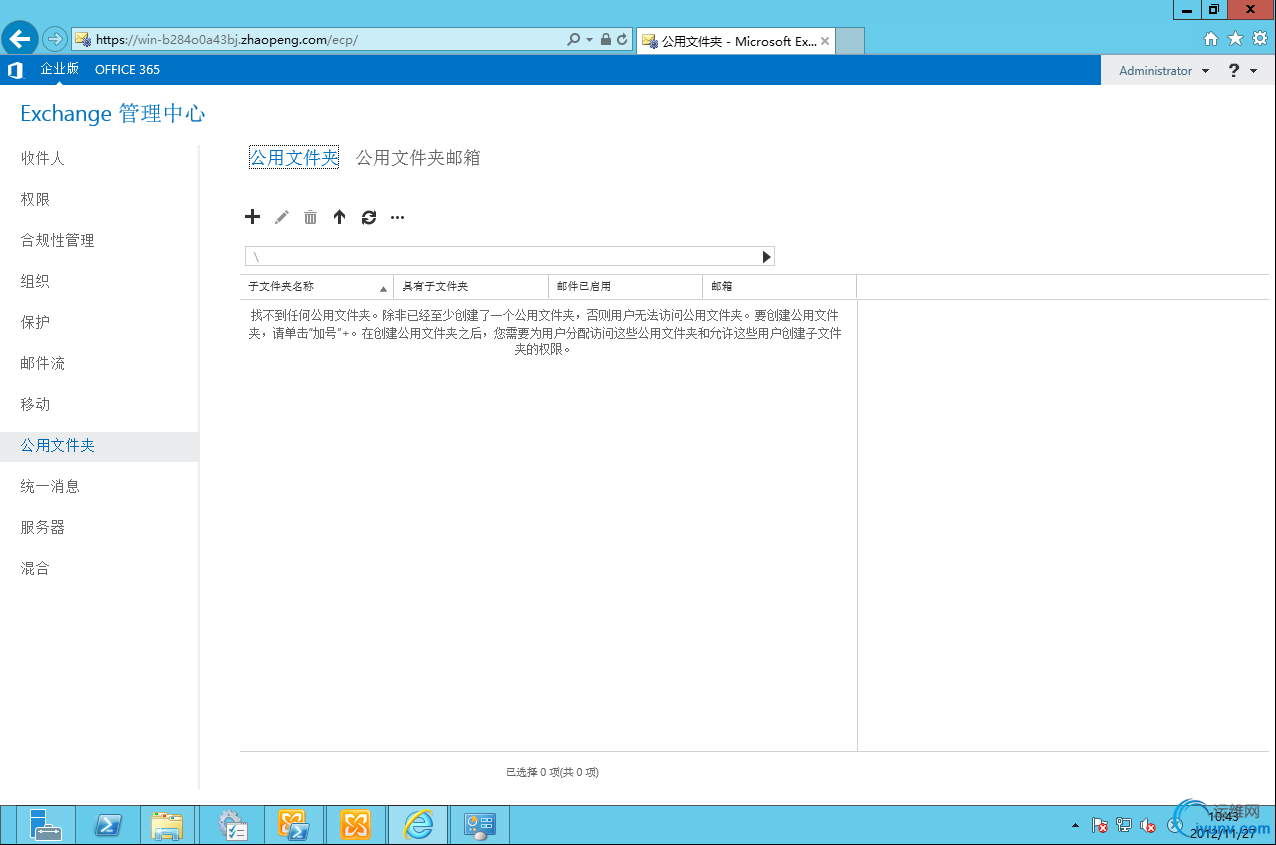Show hidden tray icons arrow
The height and width of the screenshot is (845, 1276).
click(x=1075, y=826)
